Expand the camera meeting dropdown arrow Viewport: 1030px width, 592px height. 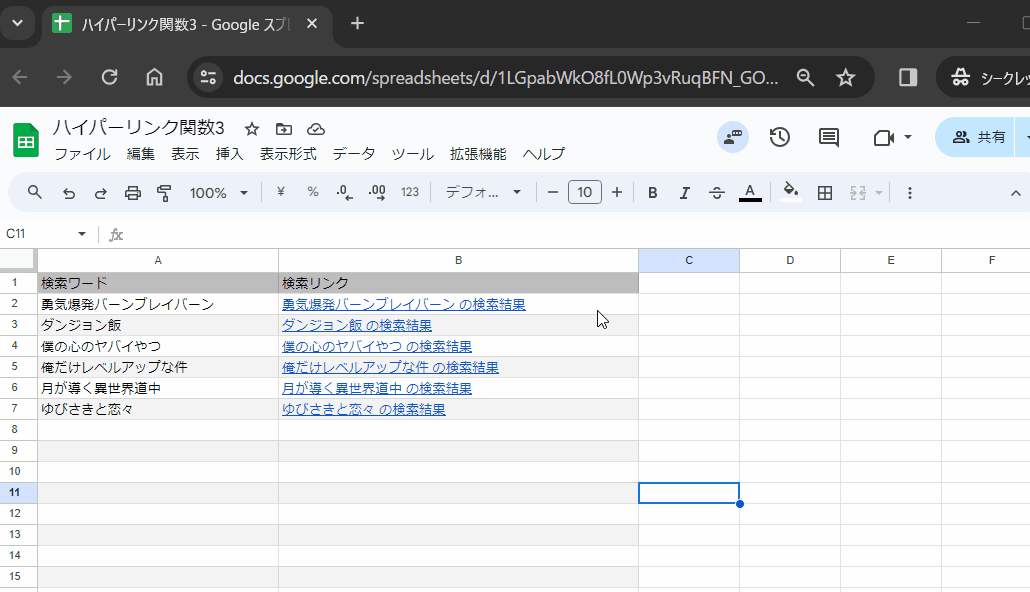tap(908, 137)
